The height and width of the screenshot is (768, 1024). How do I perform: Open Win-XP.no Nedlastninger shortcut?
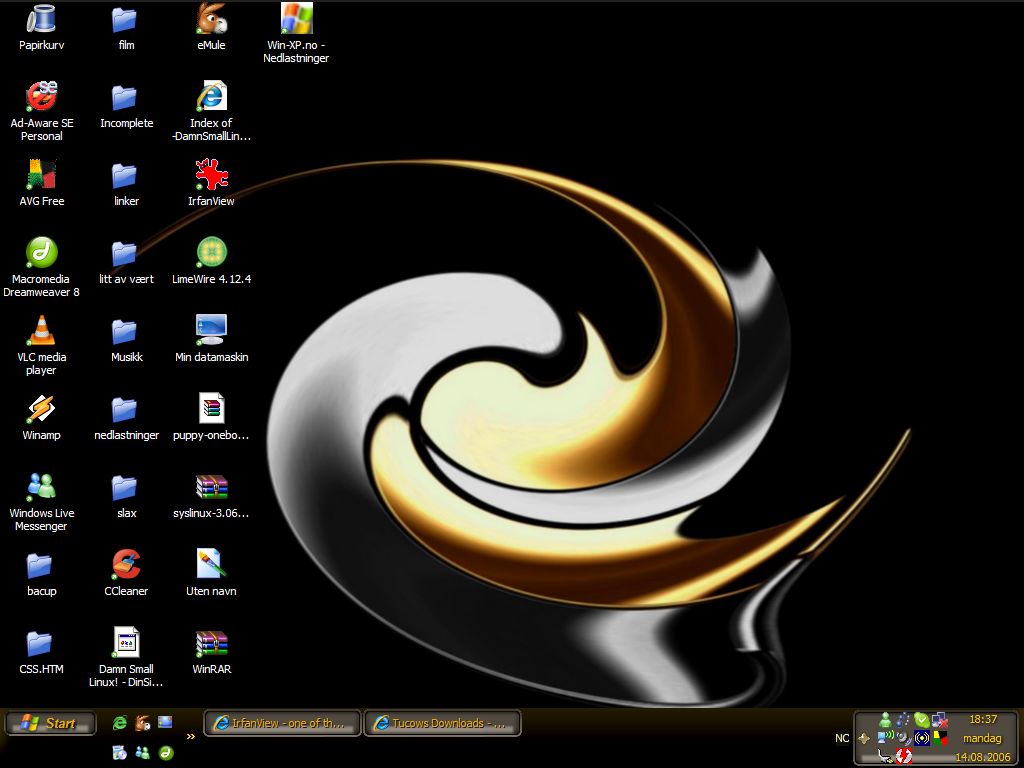coord(296,34)
